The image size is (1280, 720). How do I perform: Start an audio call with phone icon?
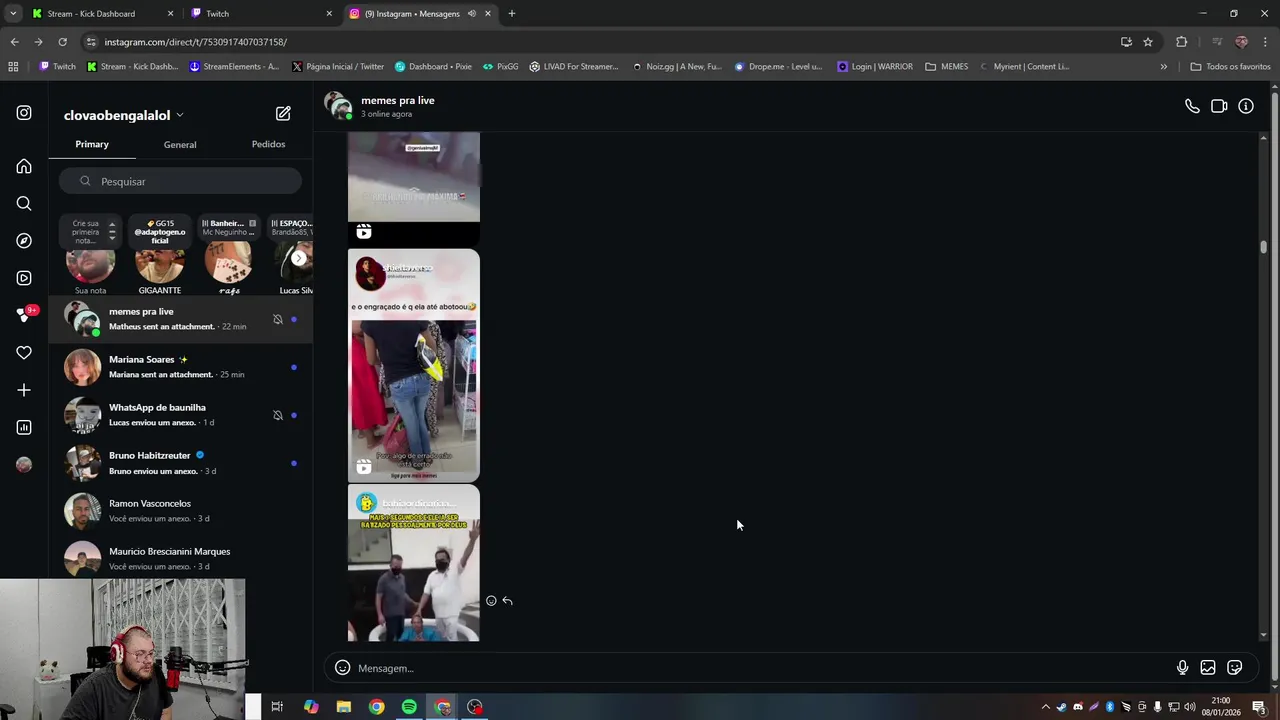[x=1192, y=106]
